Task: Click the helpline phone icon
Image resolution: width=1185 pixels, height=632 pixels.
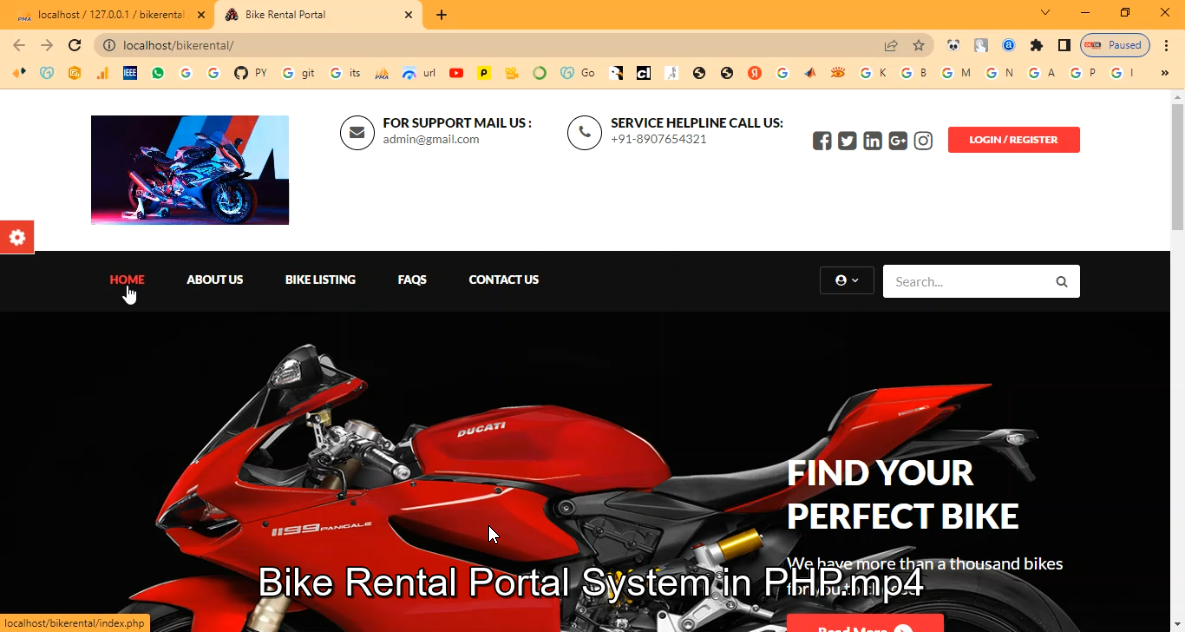Action: (x=584, y=133)
